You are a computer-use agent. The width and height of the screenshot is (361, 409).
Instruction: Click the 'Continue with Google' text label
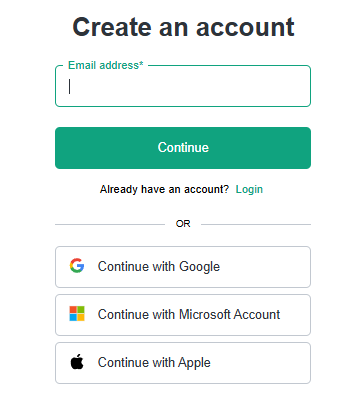[x=159, y=267]
